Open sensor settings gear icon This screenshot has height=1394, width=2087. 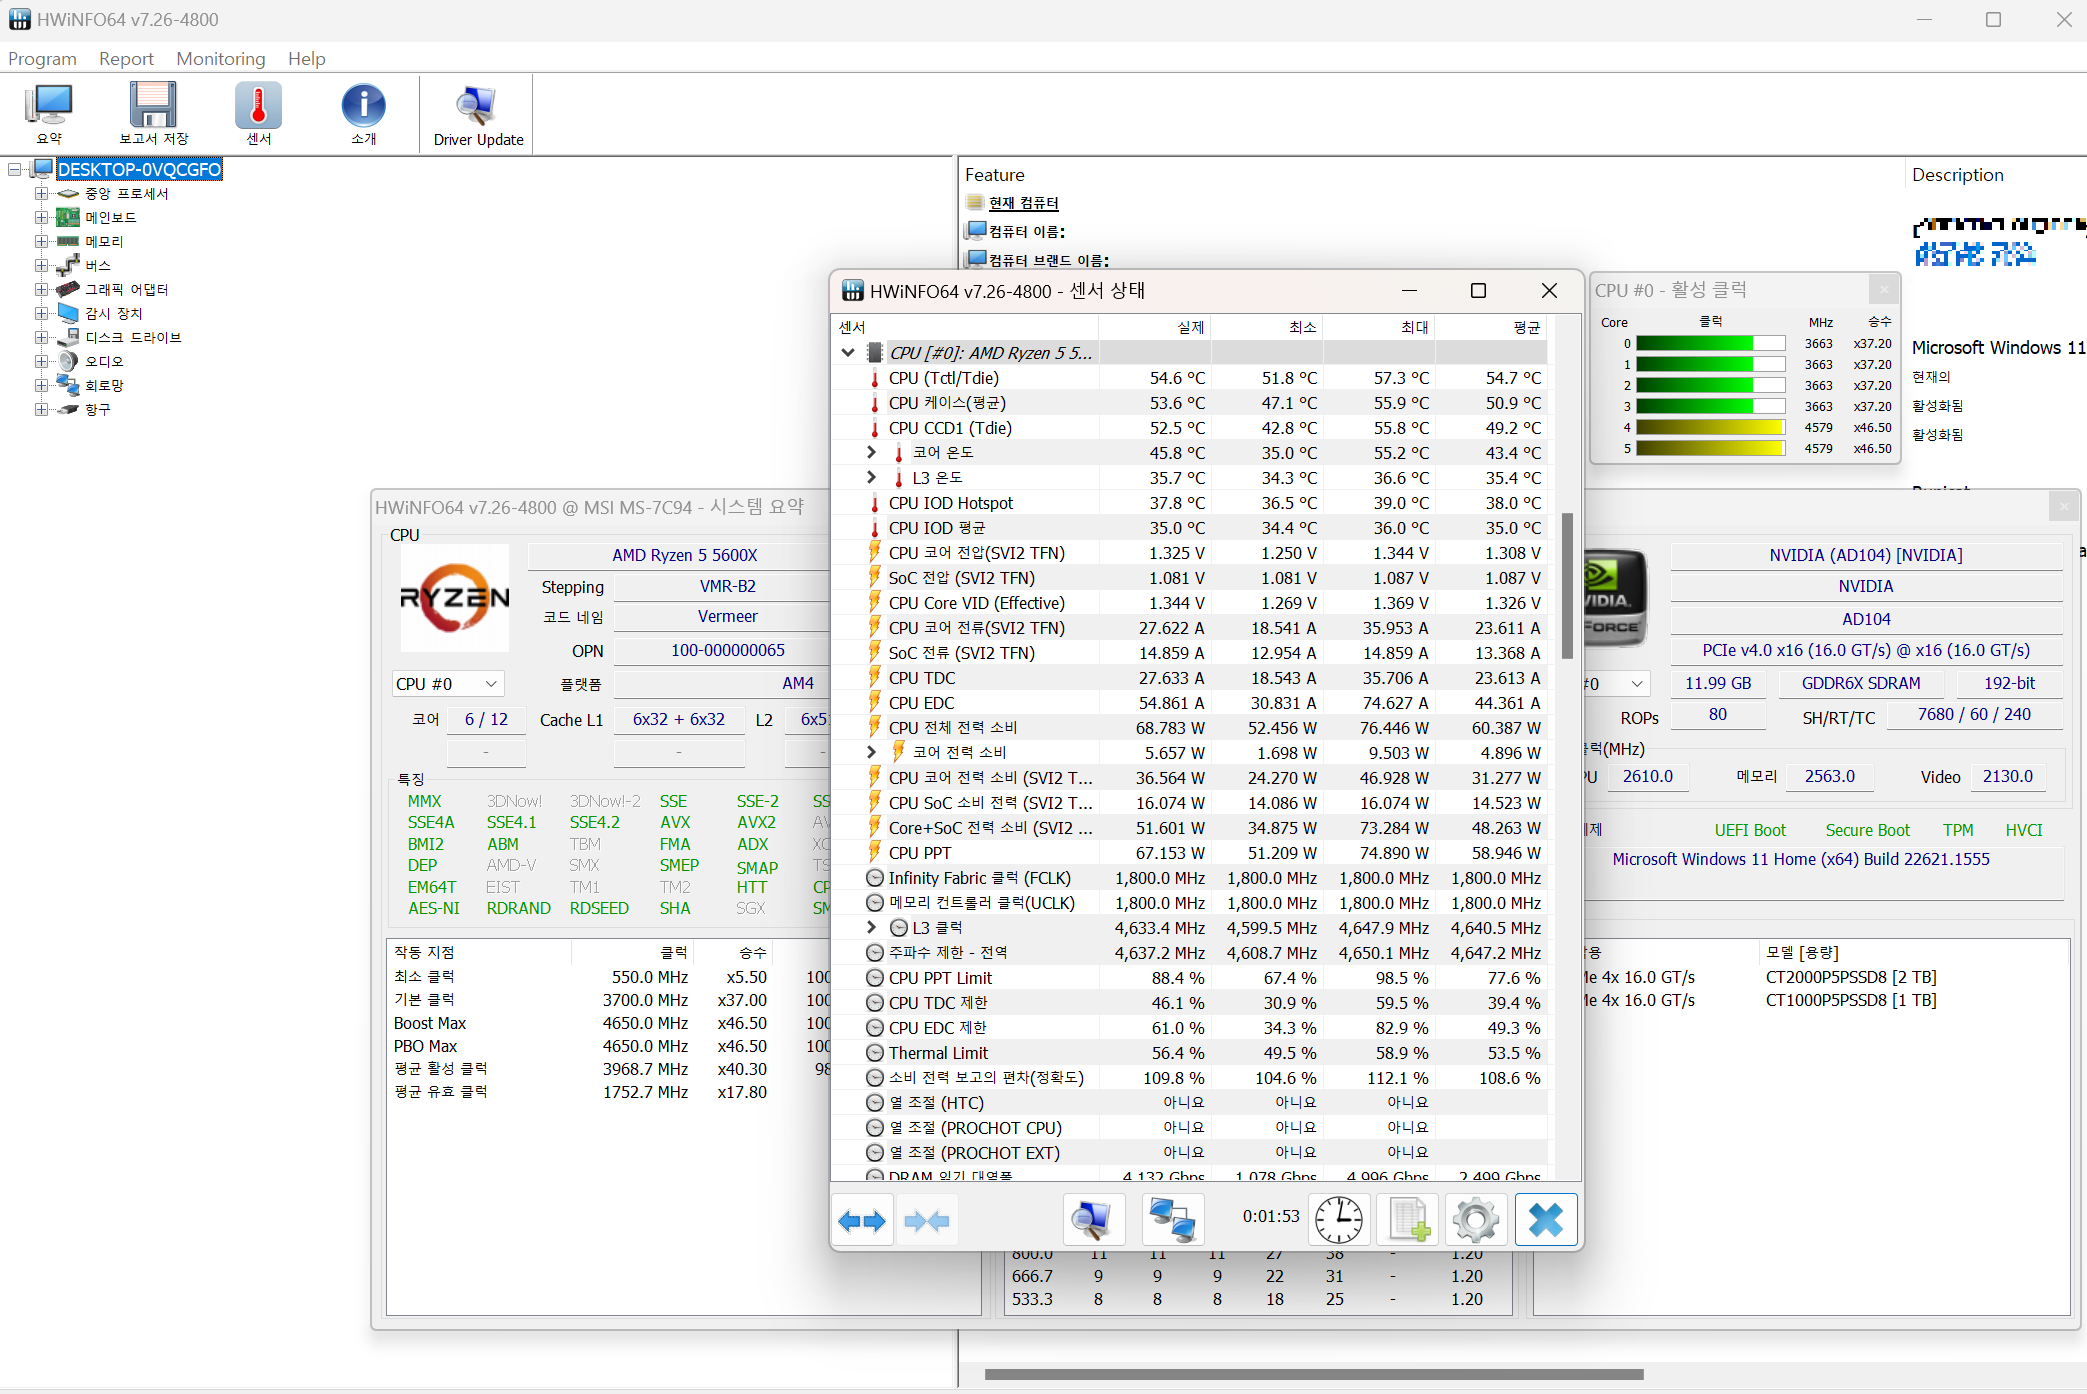point(1475,1219)
